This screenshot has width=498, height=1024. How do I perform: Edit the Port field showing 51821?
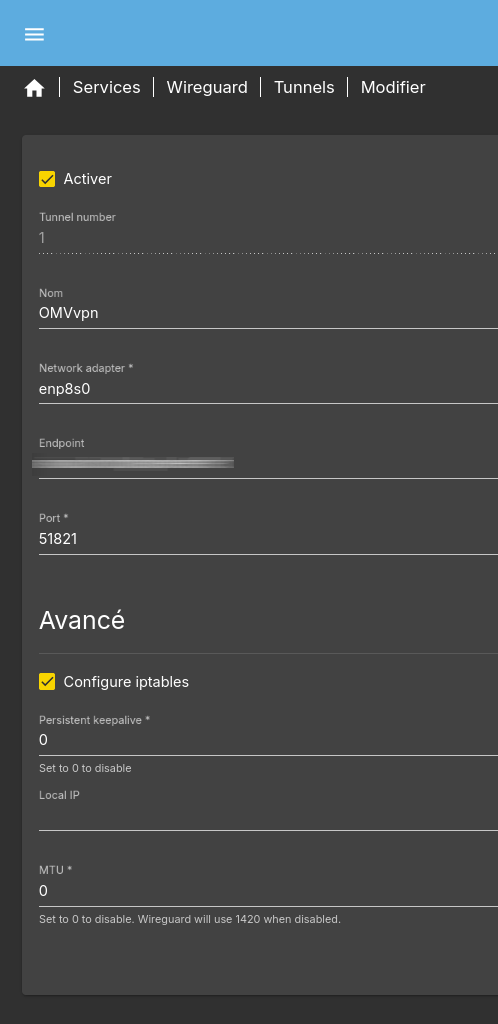tap(268, 539)
